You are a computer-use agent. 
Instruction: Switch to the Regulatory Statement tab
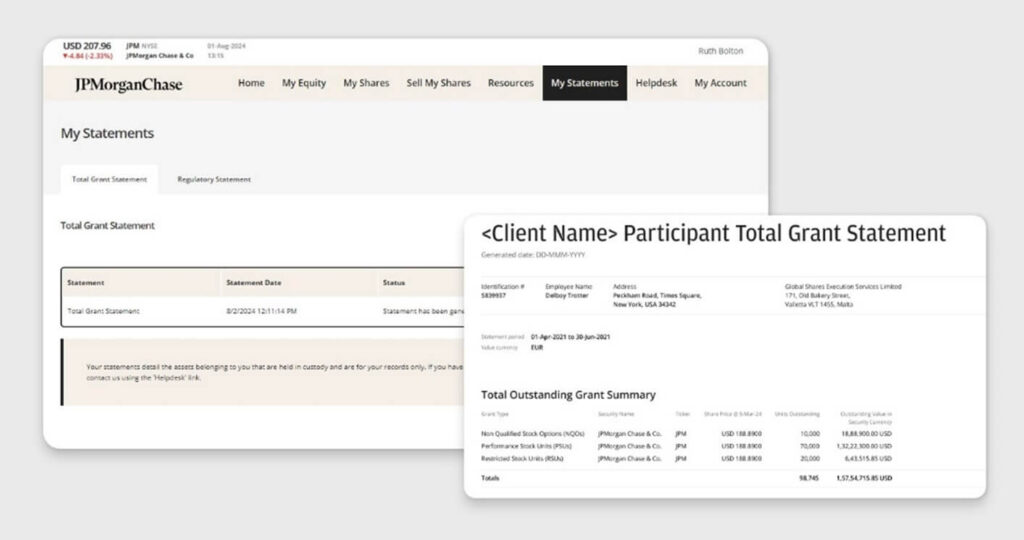point(214,179)
